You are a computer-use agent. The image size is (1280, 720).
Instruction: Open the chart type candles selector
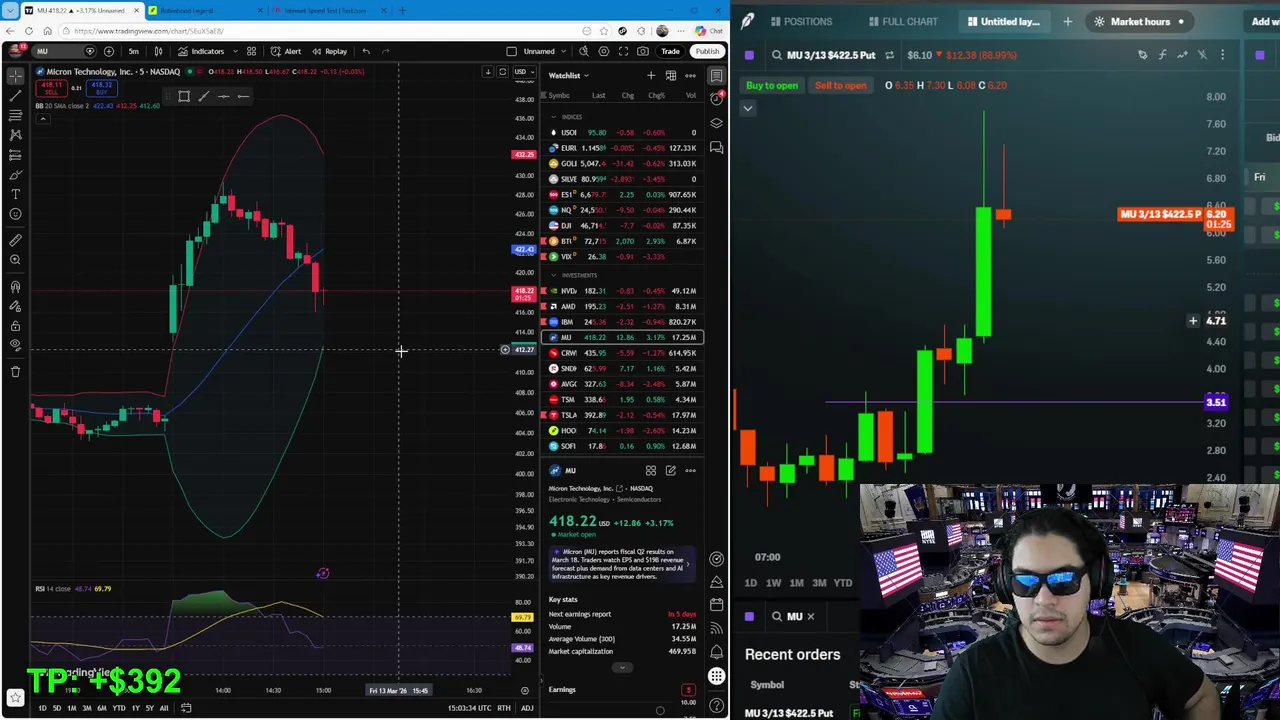click(x=158, y=51)
